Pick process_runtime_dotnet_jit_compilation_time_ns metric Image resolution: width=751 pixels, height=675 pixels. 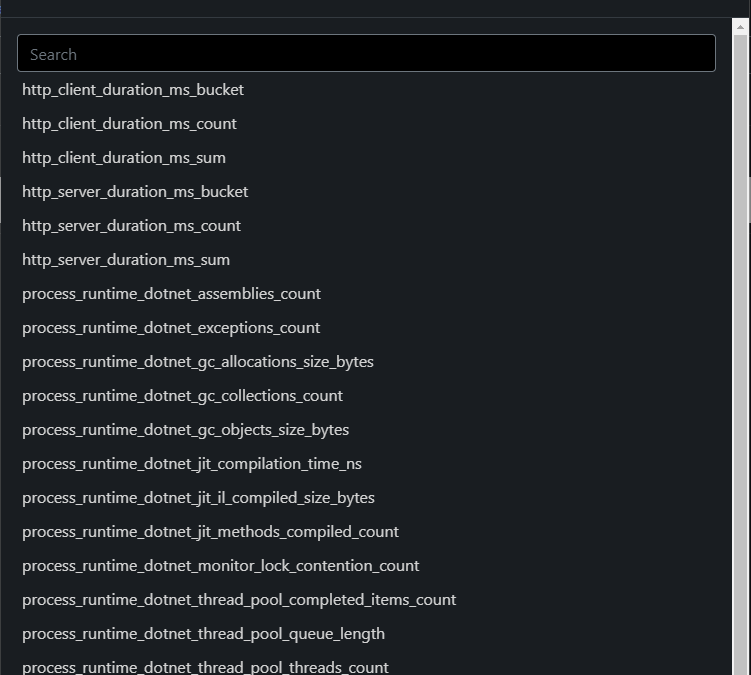pos(192,464)
